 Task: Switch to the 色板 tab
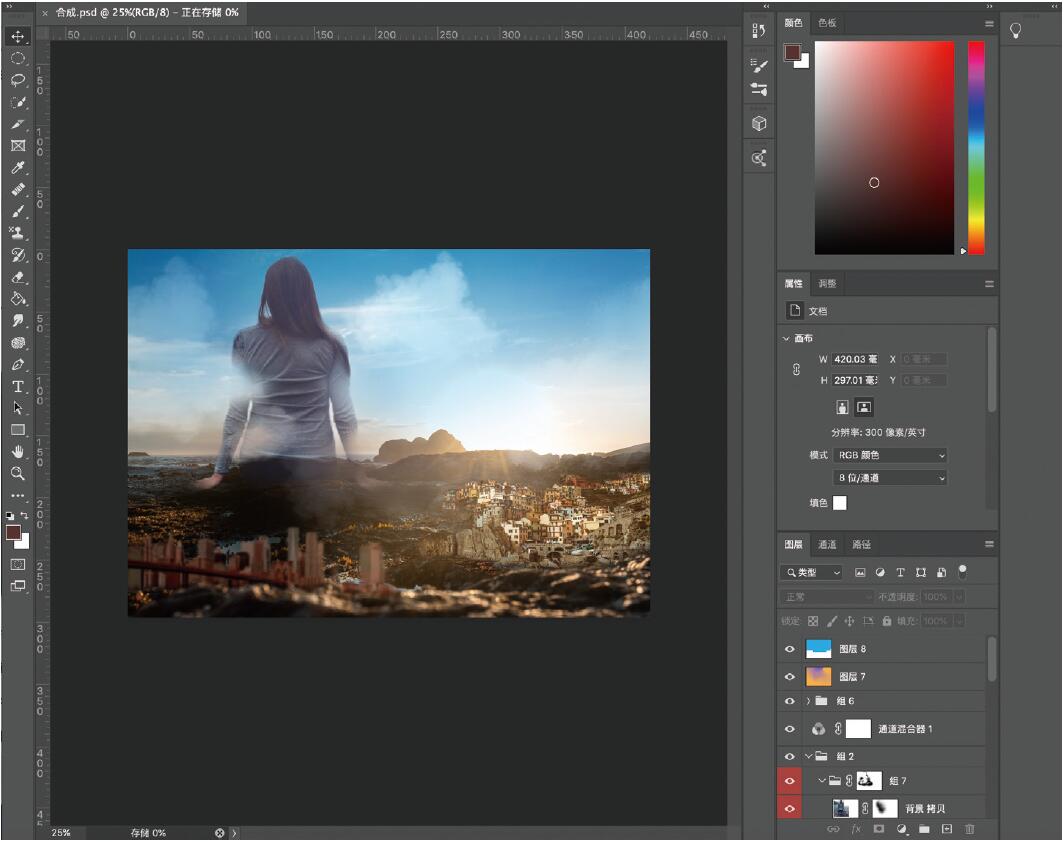(827, 23)
